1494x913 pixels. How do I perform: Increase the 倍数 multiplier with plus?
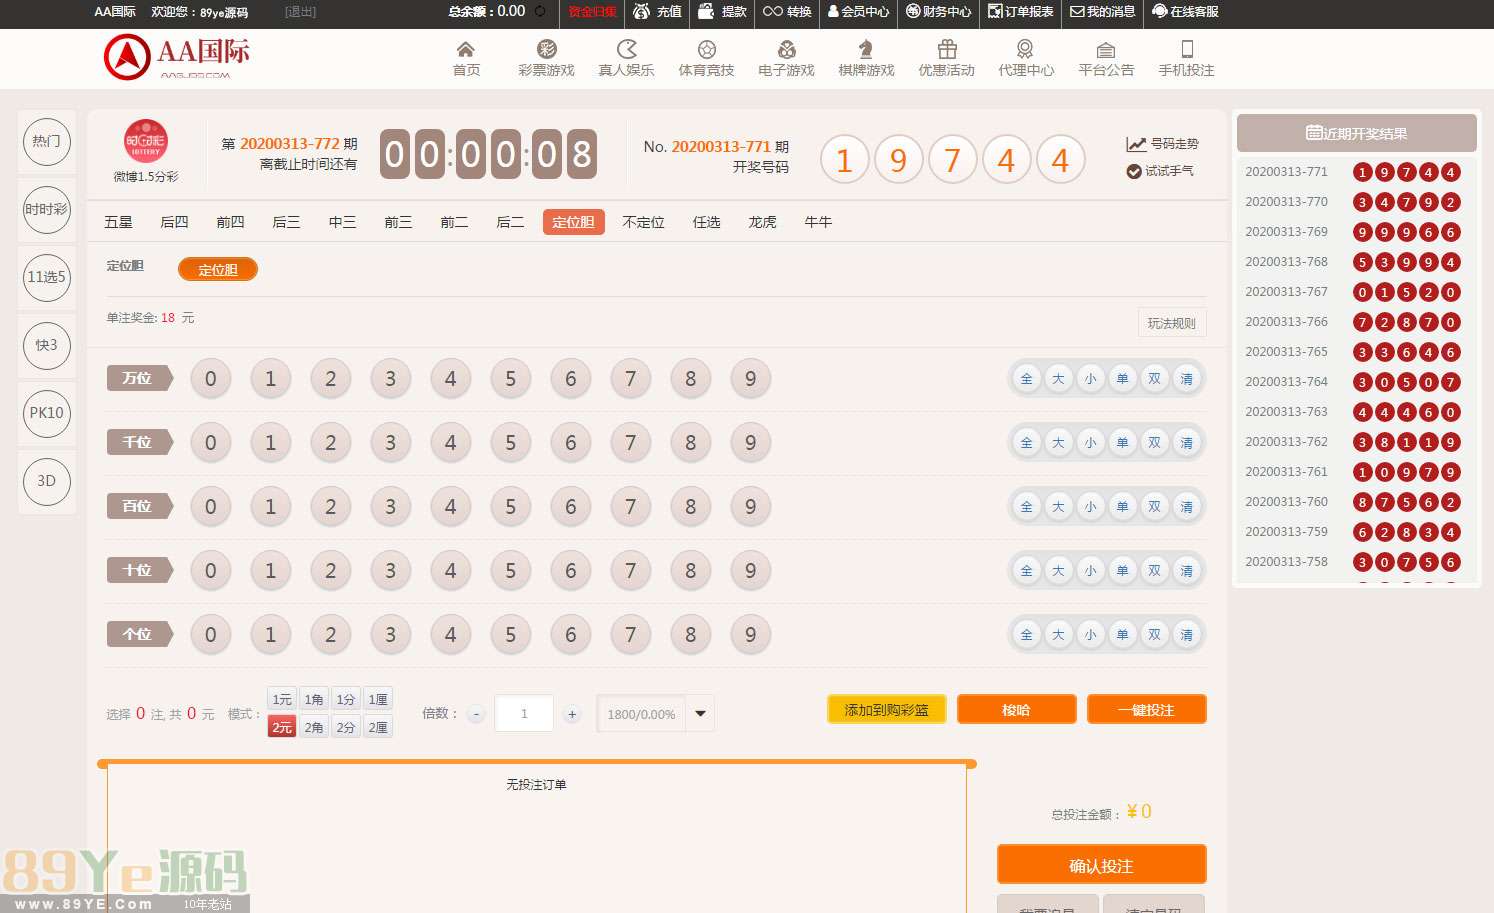(x=572, y=713)
